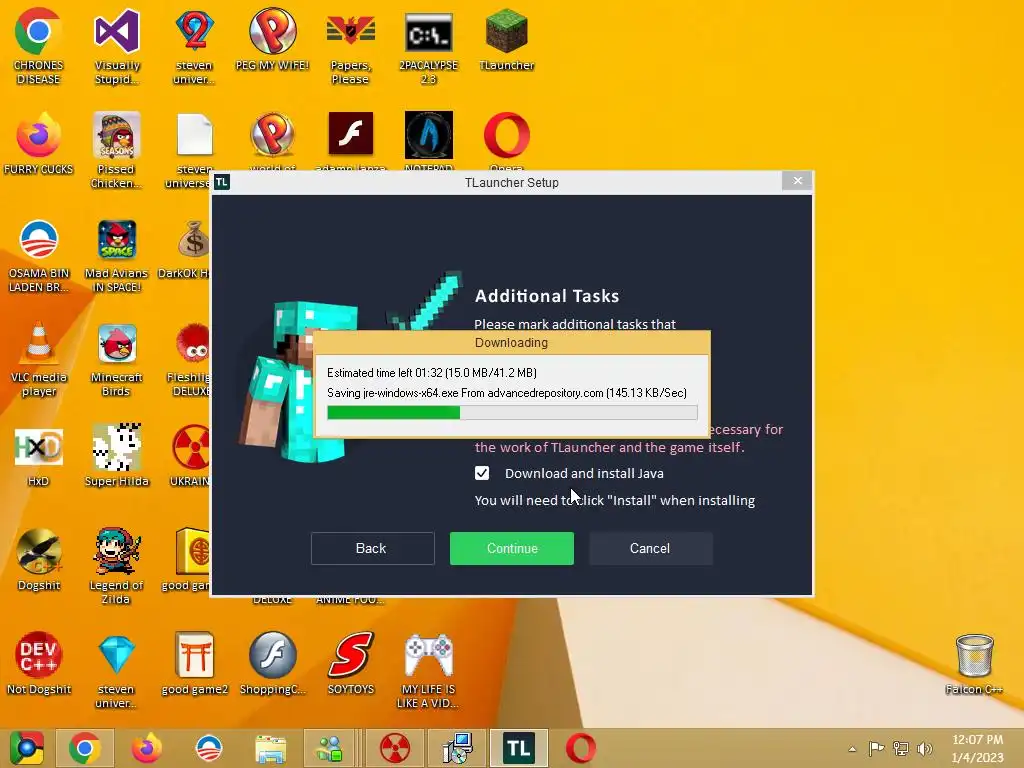Switch to the TL TLauncher taskbar button

point(519,748)
